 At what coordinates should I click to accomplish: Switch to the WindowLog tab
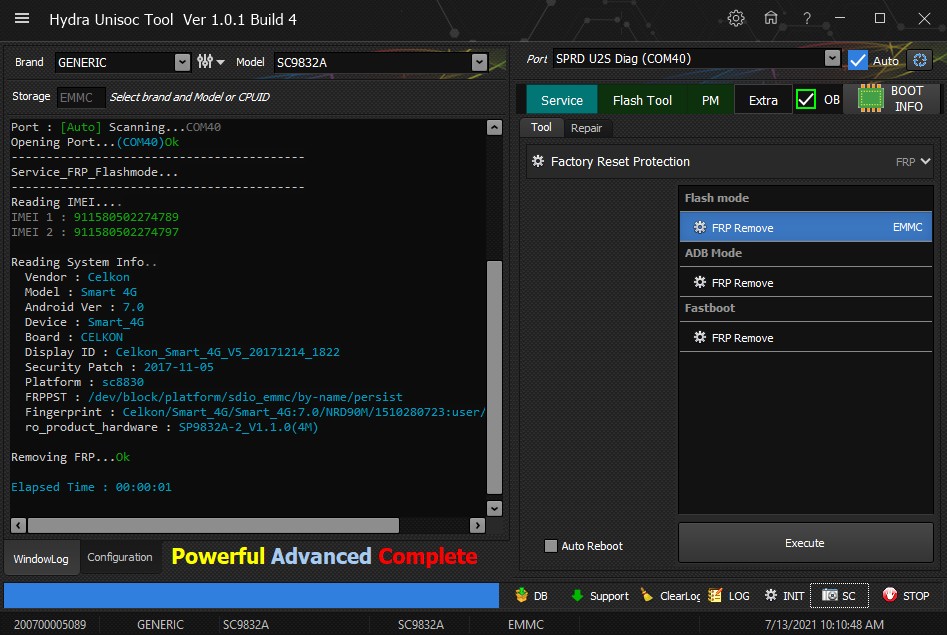point(41,558)
